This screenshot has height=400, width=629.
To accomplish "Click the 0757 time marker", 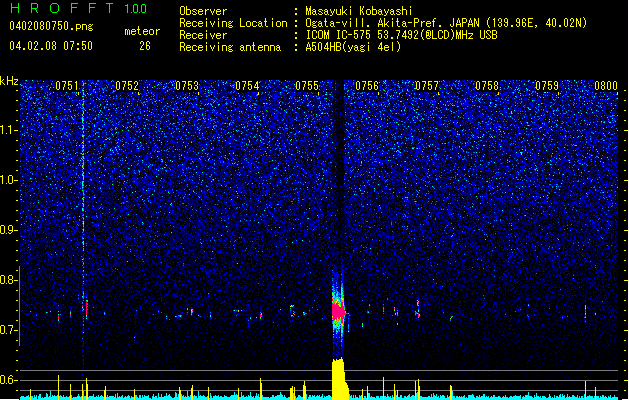I will point(427,86).
